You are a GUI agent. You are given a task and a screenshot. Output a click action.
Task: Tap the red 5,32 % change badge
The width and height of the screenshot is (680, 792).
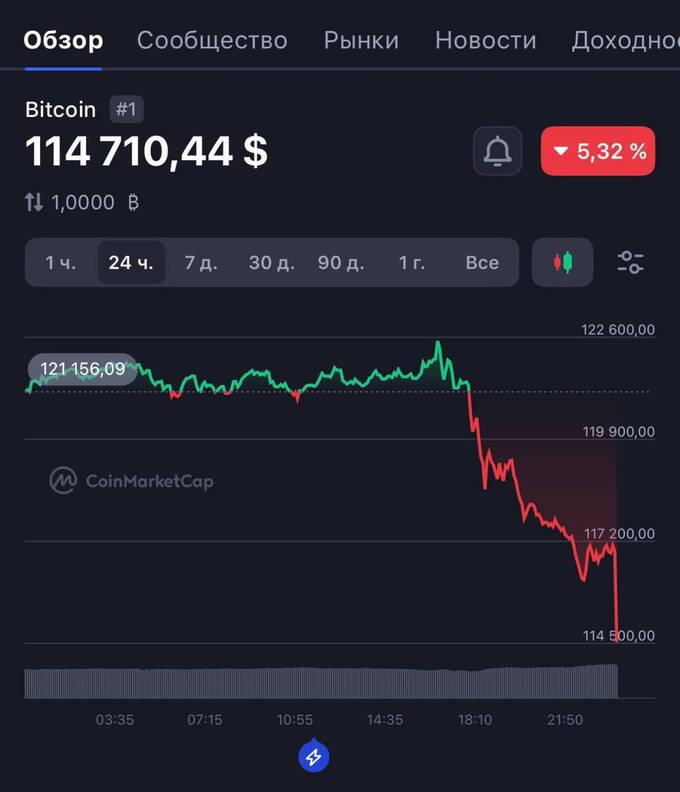(x=598, y=152)
